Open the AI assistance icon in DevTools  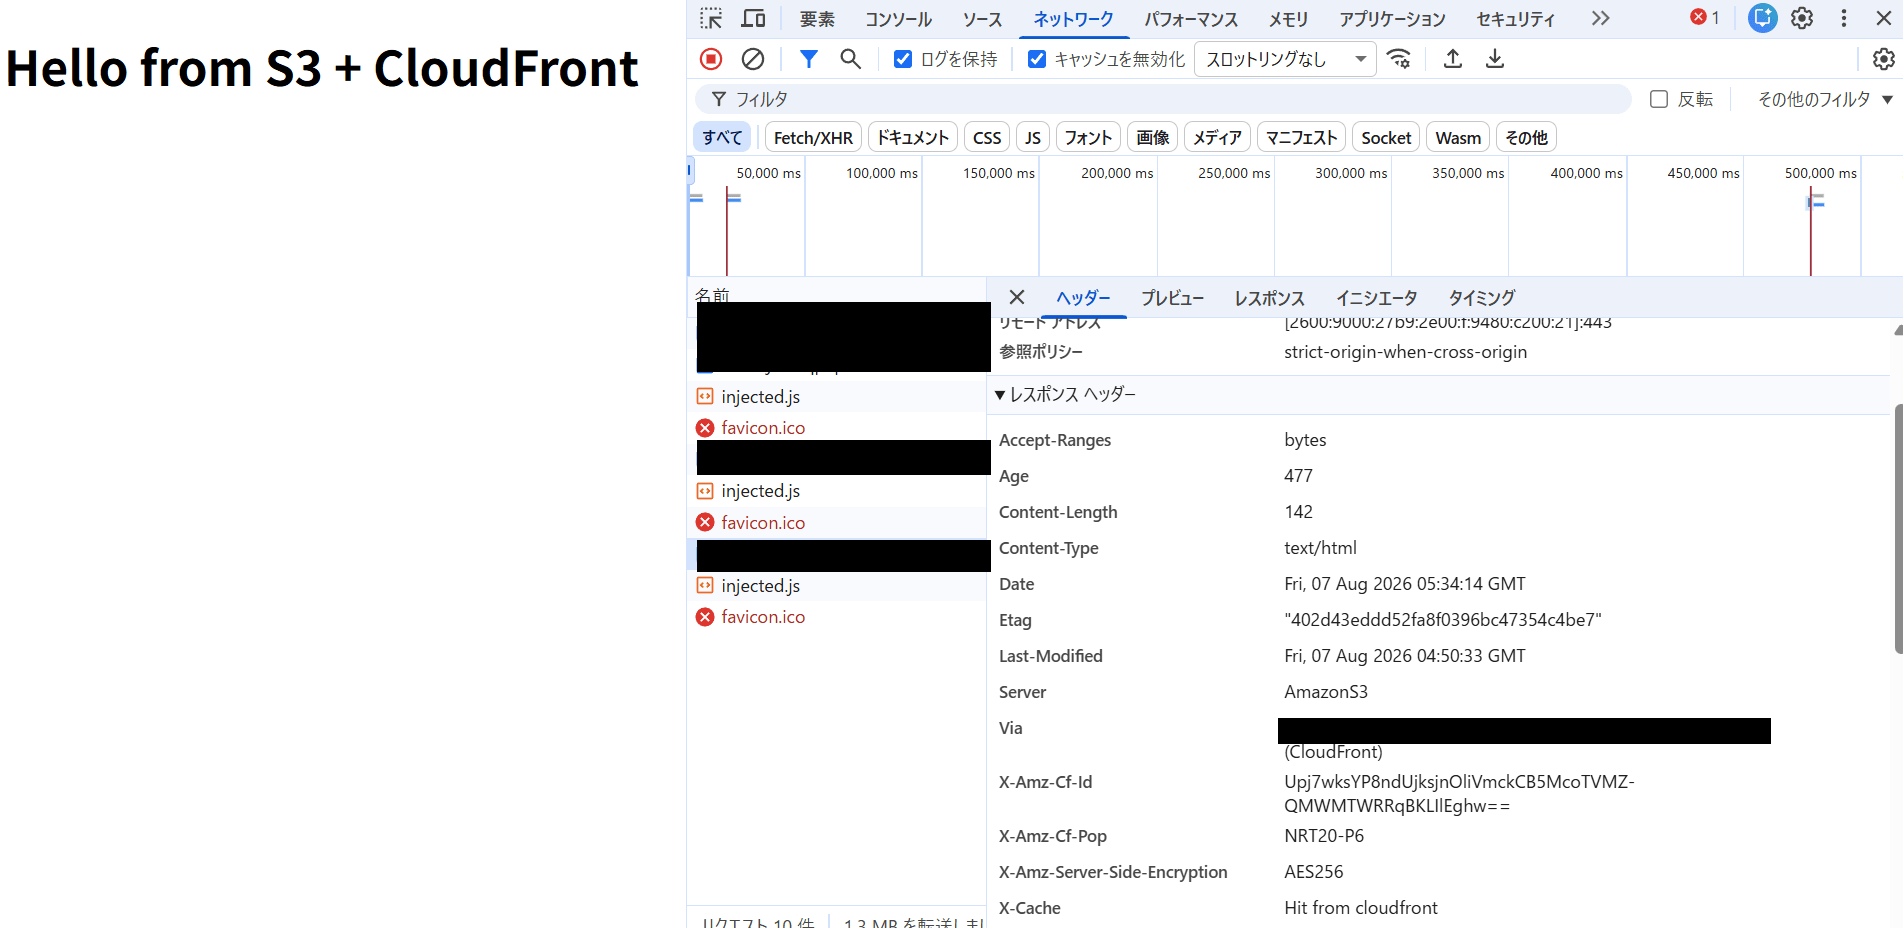click(x=1762, y=18)
